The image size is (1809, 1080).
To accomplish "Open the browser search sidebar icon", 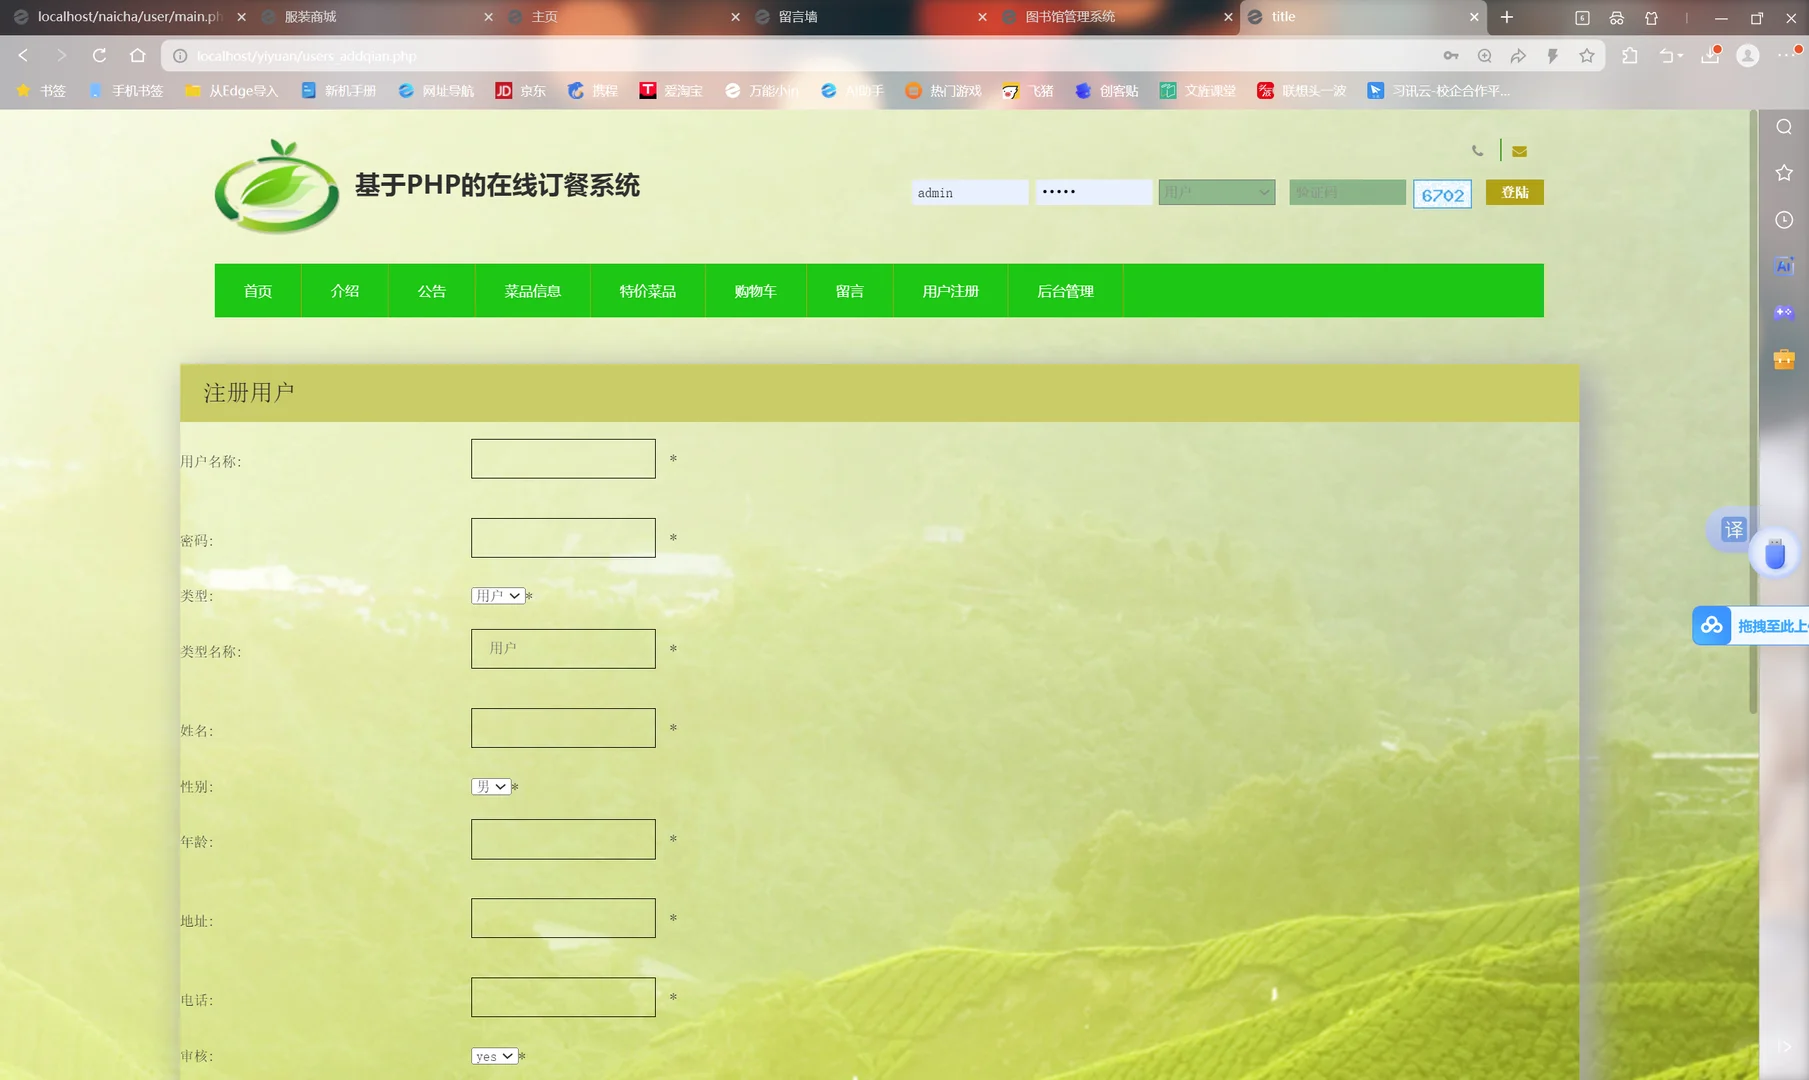I will (1784, 127).
